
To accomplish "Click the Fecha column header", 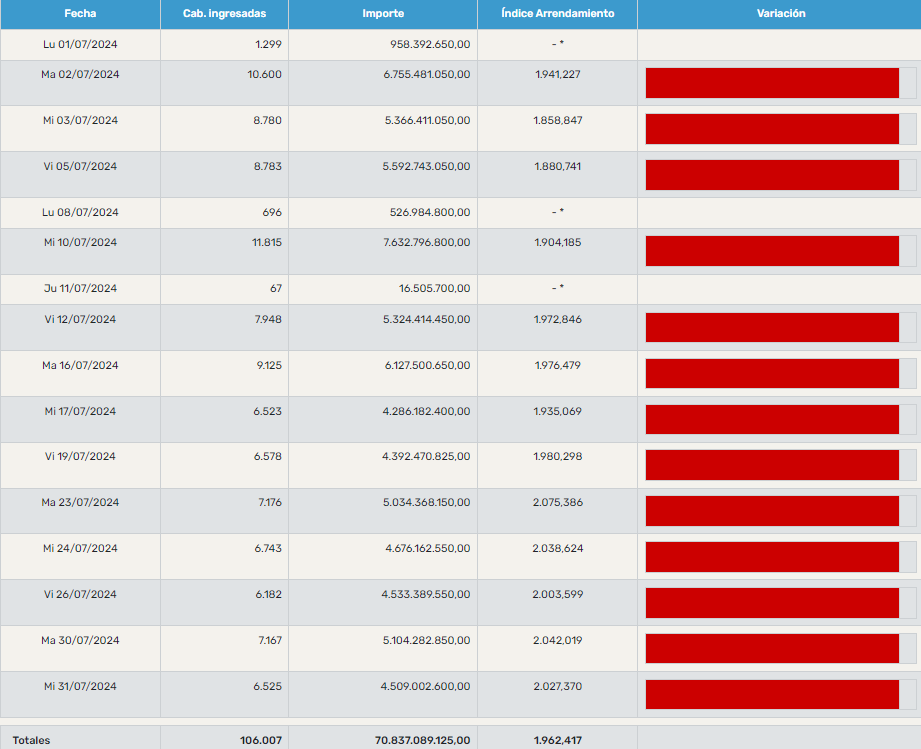I will pyautogui.click(x=80, y=14).
